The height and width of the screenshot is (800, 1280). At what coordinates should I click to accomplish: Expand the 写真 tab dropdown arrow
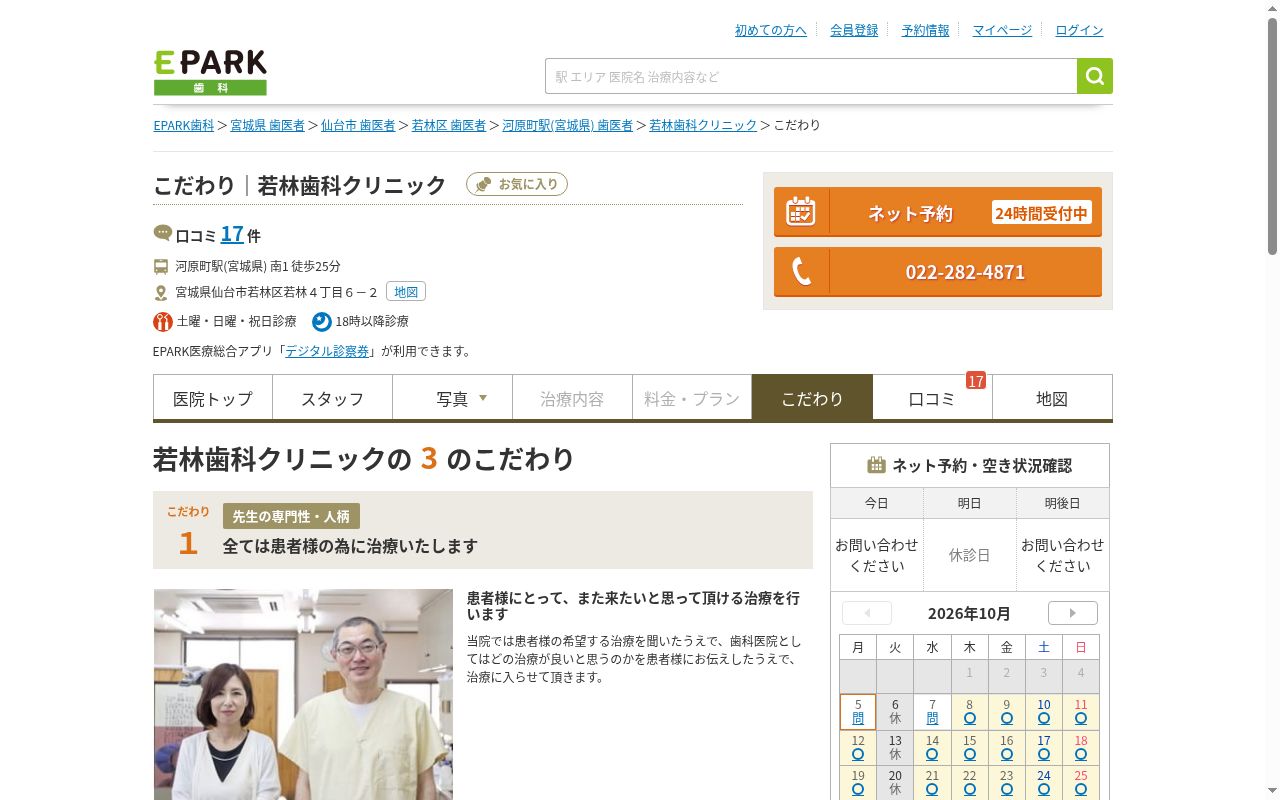(x=483, y=398)
